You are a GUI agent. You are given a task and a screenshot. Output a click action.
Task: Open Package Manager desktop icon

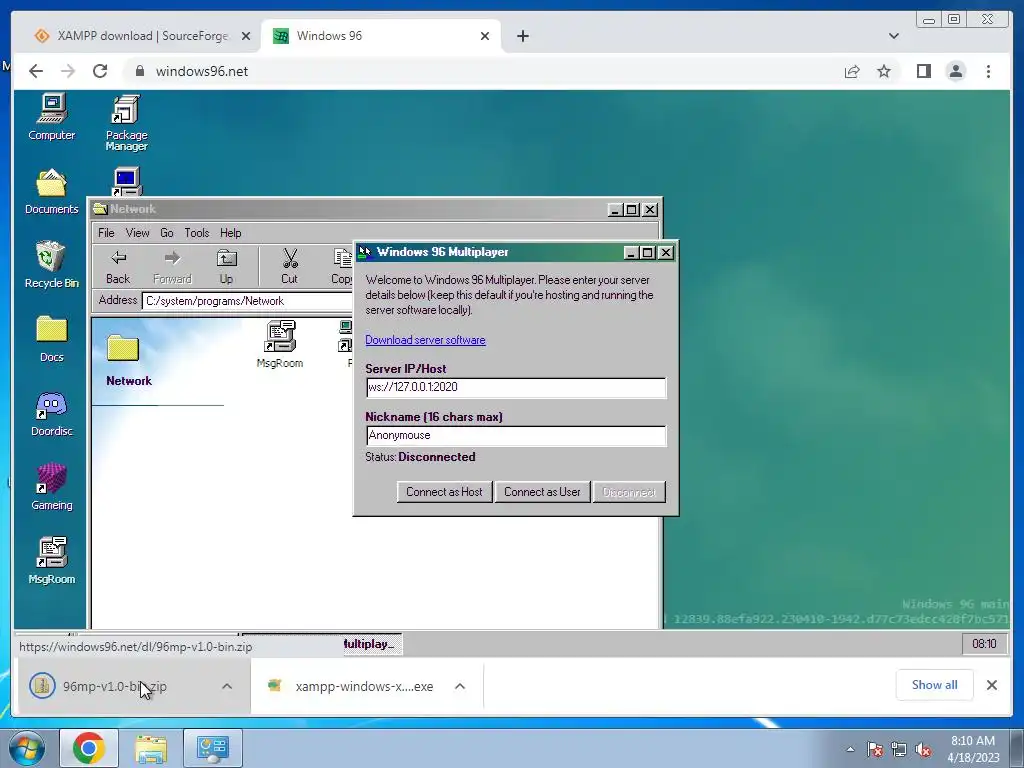coord(126,123)
